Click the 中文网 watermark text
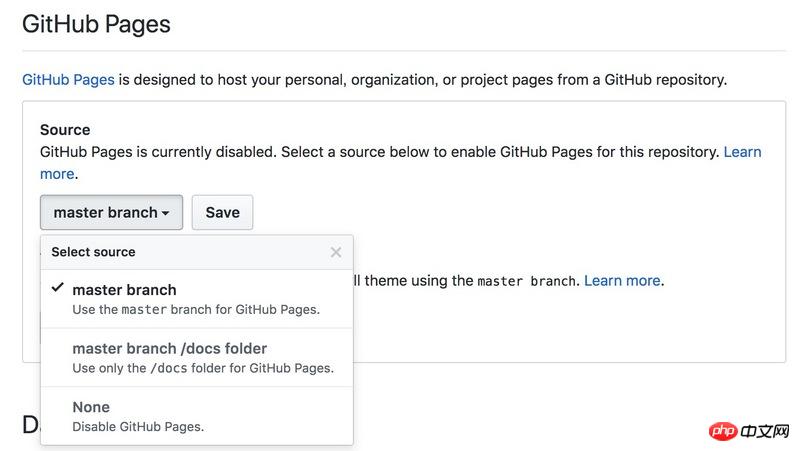The height and width of the screenshot is (451, 800). [x=765, y=431]
